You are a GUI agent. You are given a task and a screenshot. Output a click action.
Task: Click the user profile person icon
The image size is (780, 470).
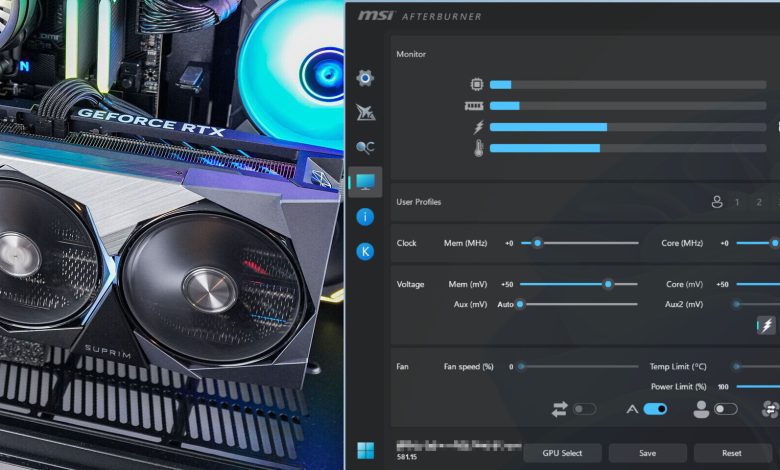click(717, 202)
